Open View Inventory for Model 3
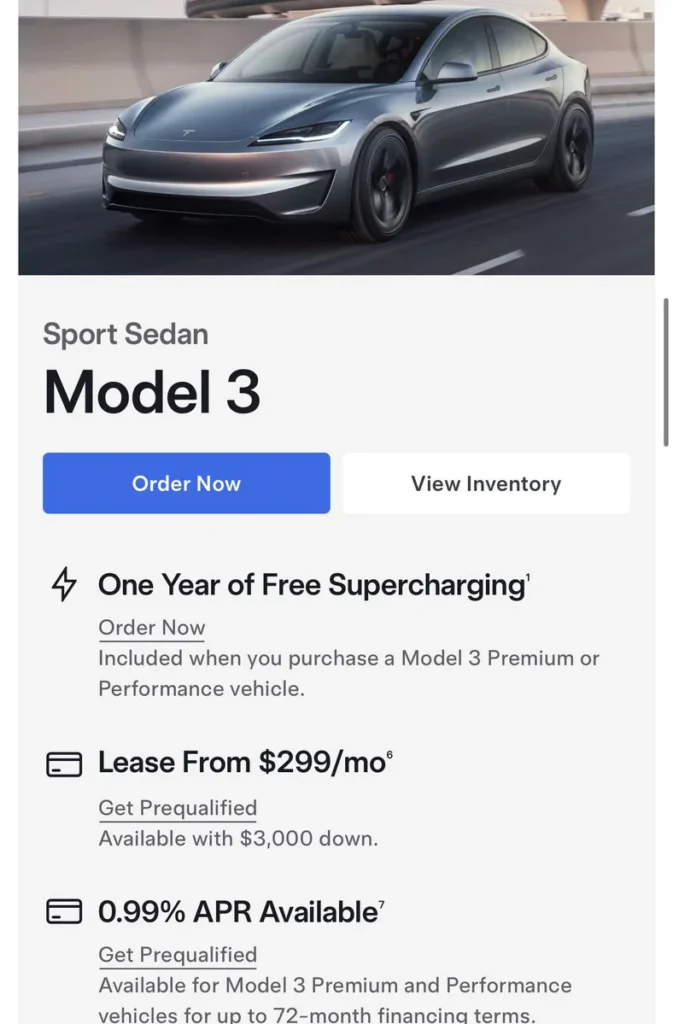The width and height of the screenshot is (673, 1024). [486, 484]
